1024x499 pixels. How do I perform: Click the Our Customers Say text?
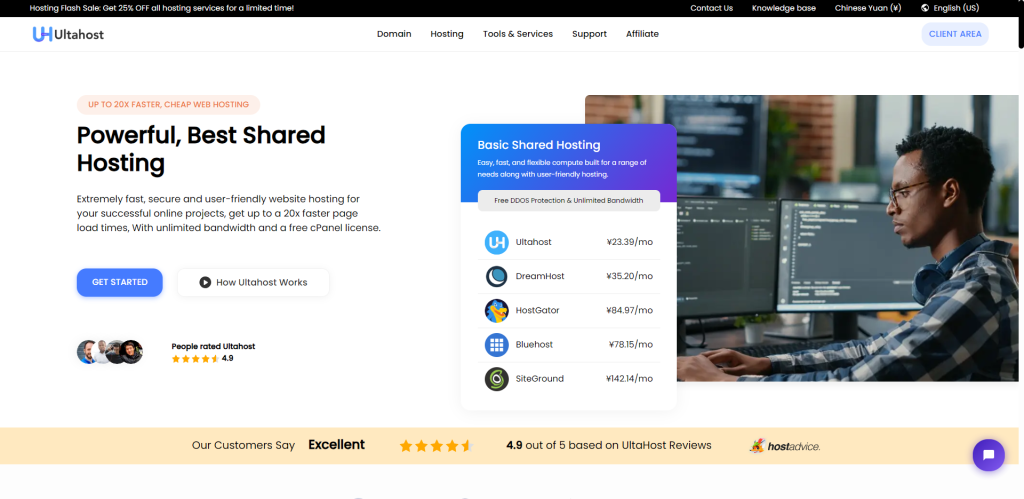click(x=244, y=445)
